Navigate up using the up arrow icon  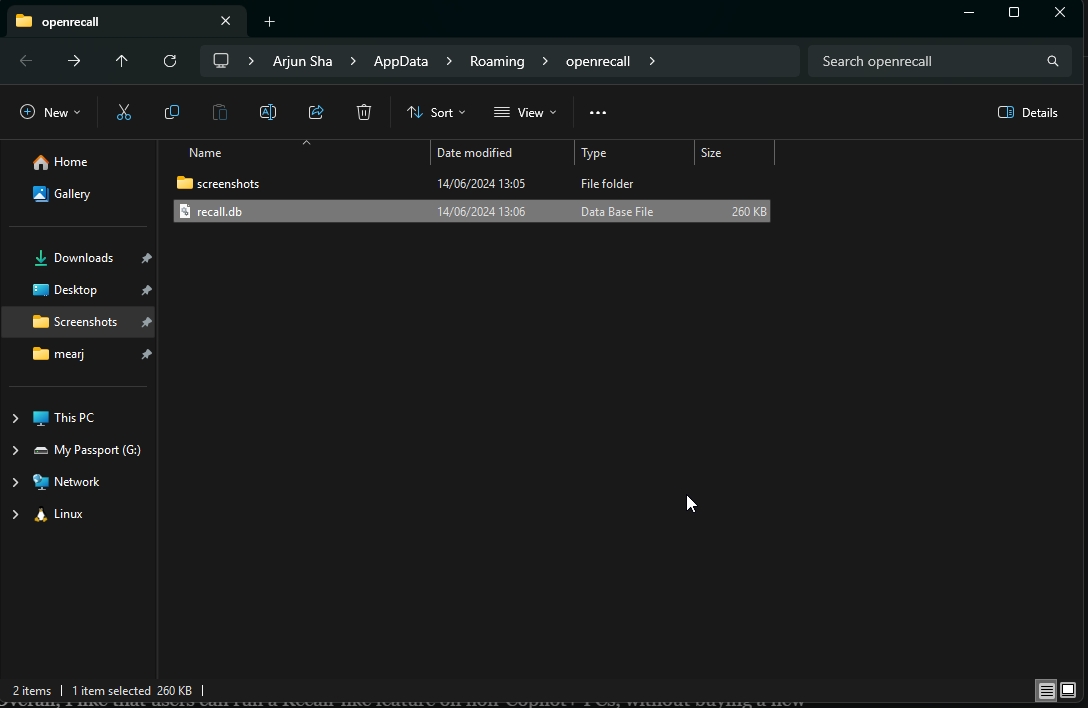[x=122, y=61]
